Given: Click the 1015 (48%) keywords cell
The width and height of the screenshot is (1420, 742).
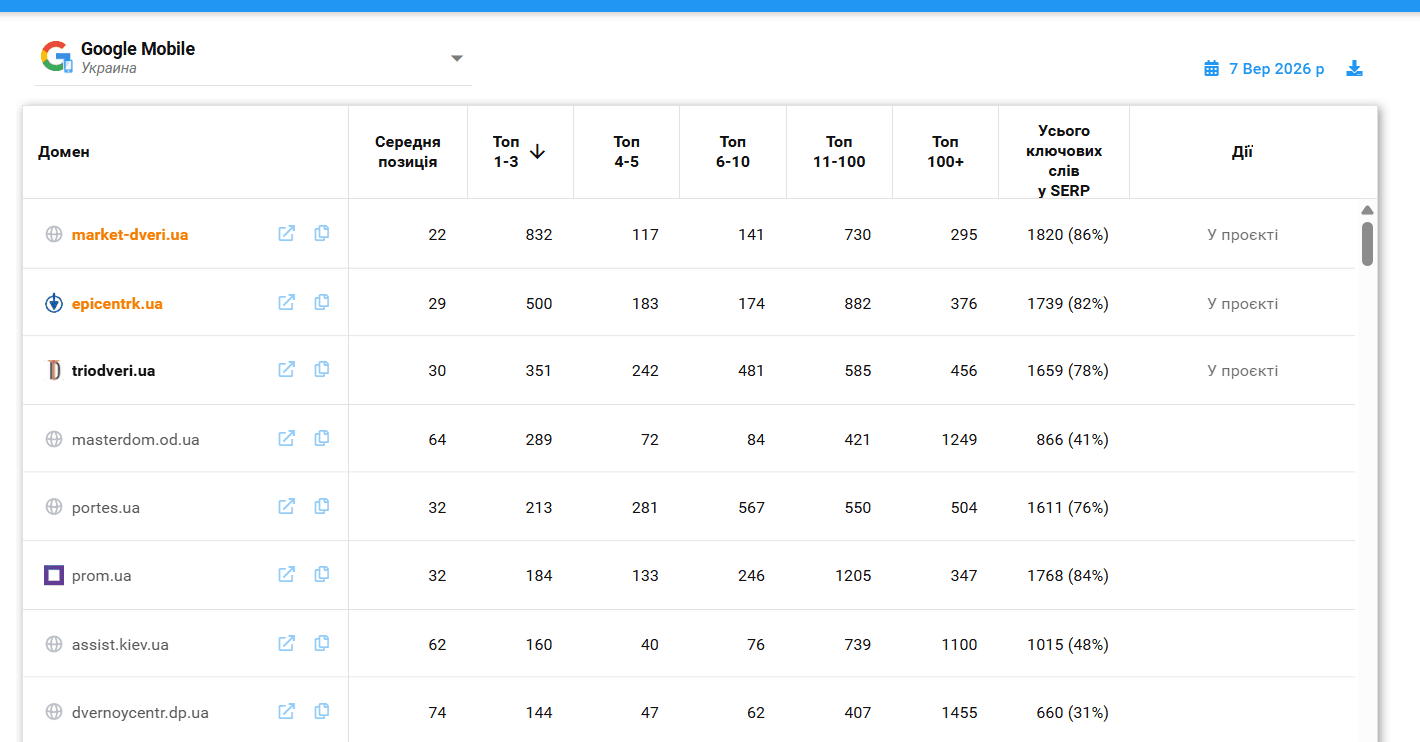Looking at the screenshot, I should 1068,645.
